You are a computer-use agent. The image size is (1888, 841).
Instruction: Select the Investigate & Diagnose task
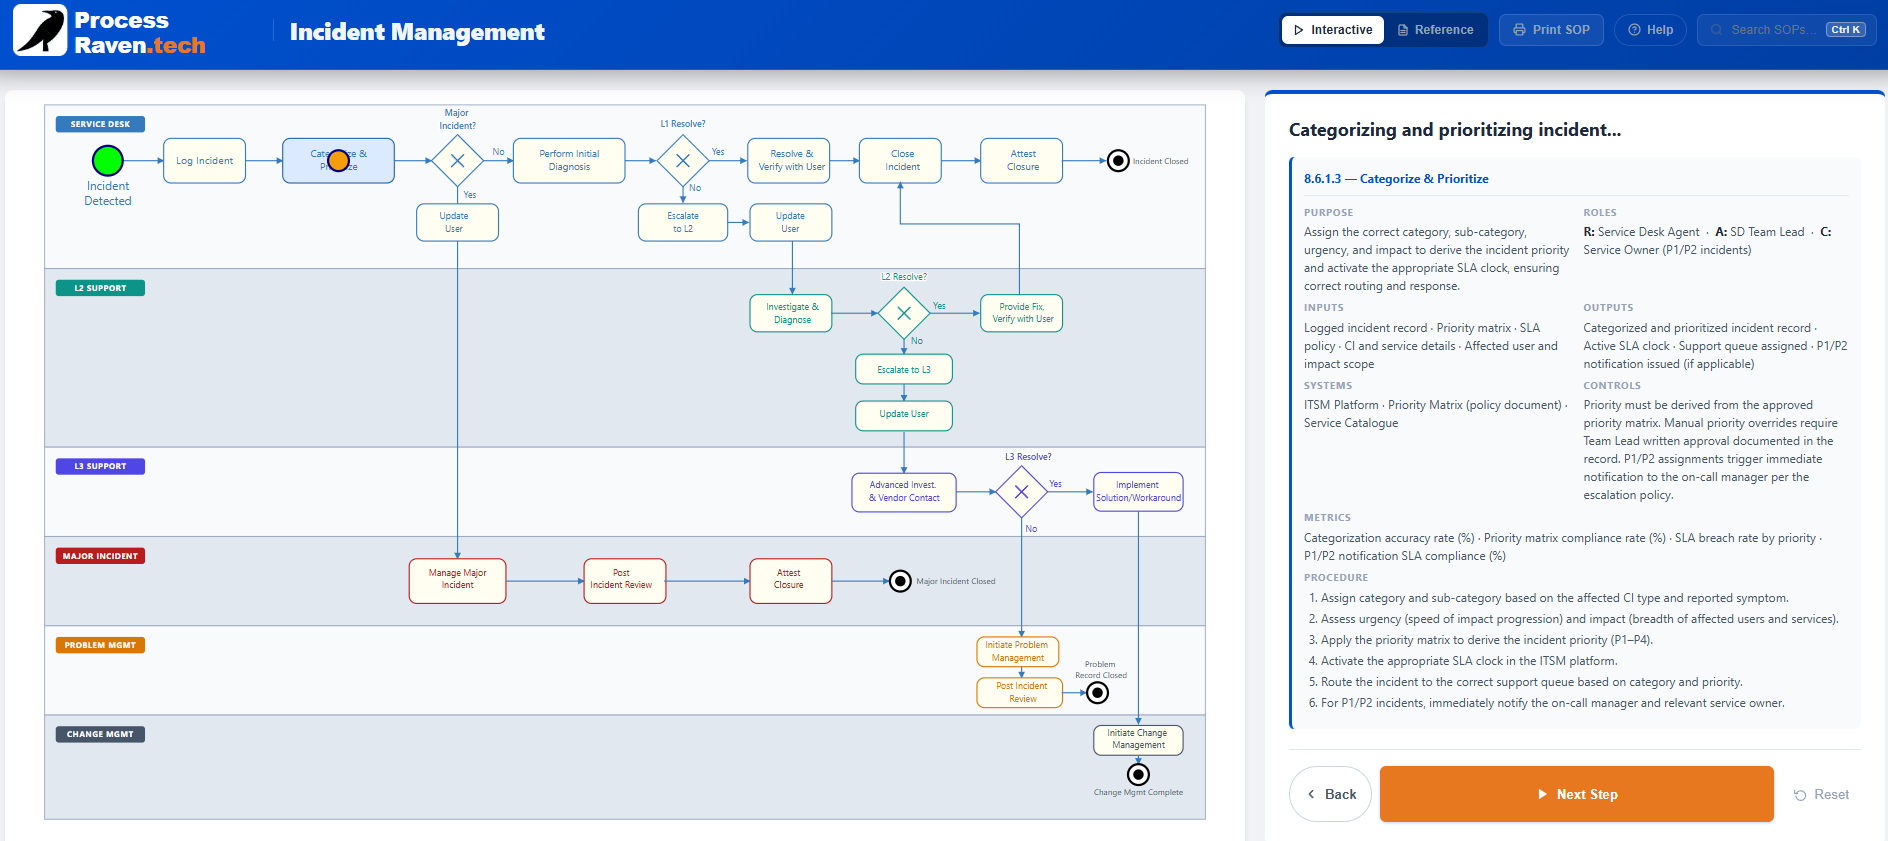point(791,313)
